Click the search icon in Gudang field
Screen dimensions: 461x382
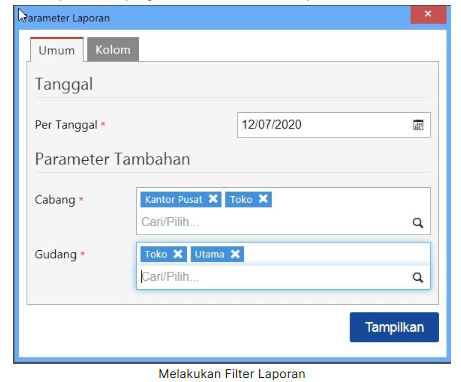(x=418, y=277)
